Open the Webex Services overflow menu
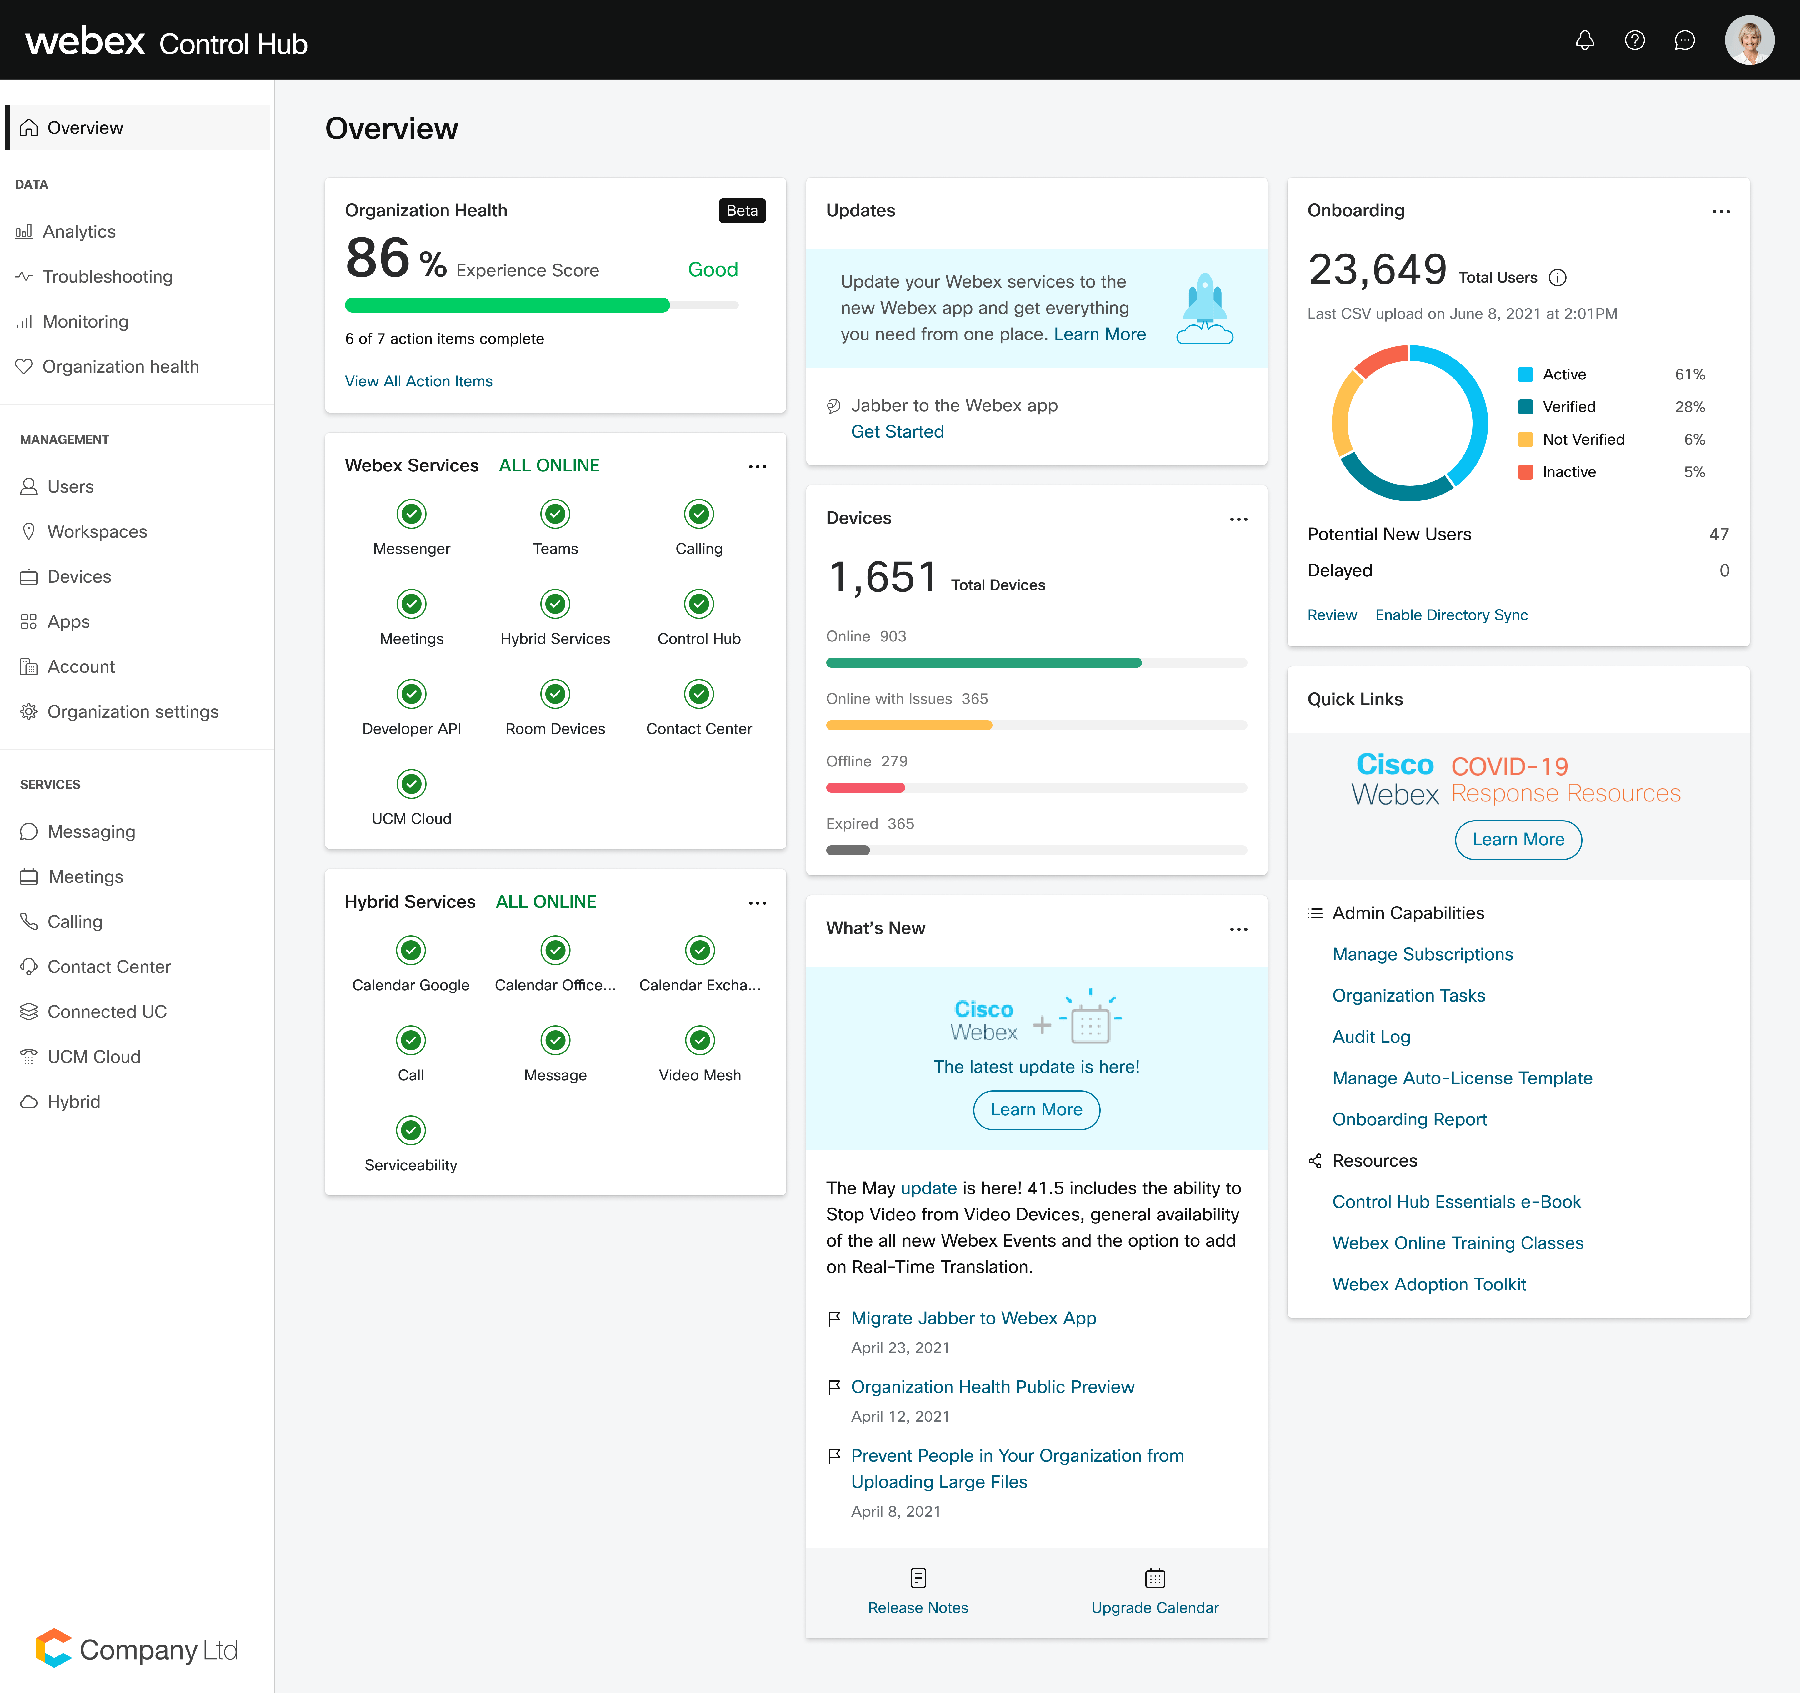 click(757, 466)
